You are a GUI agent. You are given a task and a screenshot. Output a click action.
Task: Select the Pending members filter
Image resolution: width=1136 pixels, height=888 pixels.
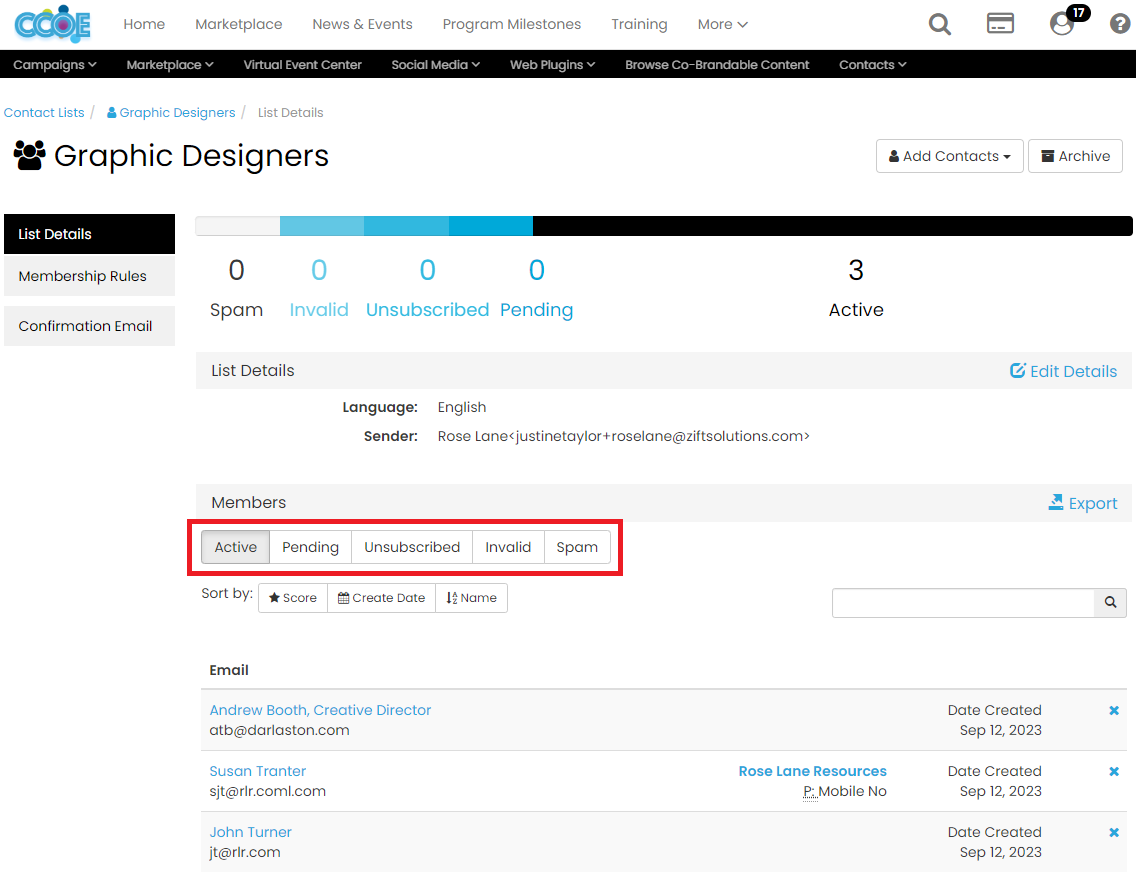tap(310, 547)
